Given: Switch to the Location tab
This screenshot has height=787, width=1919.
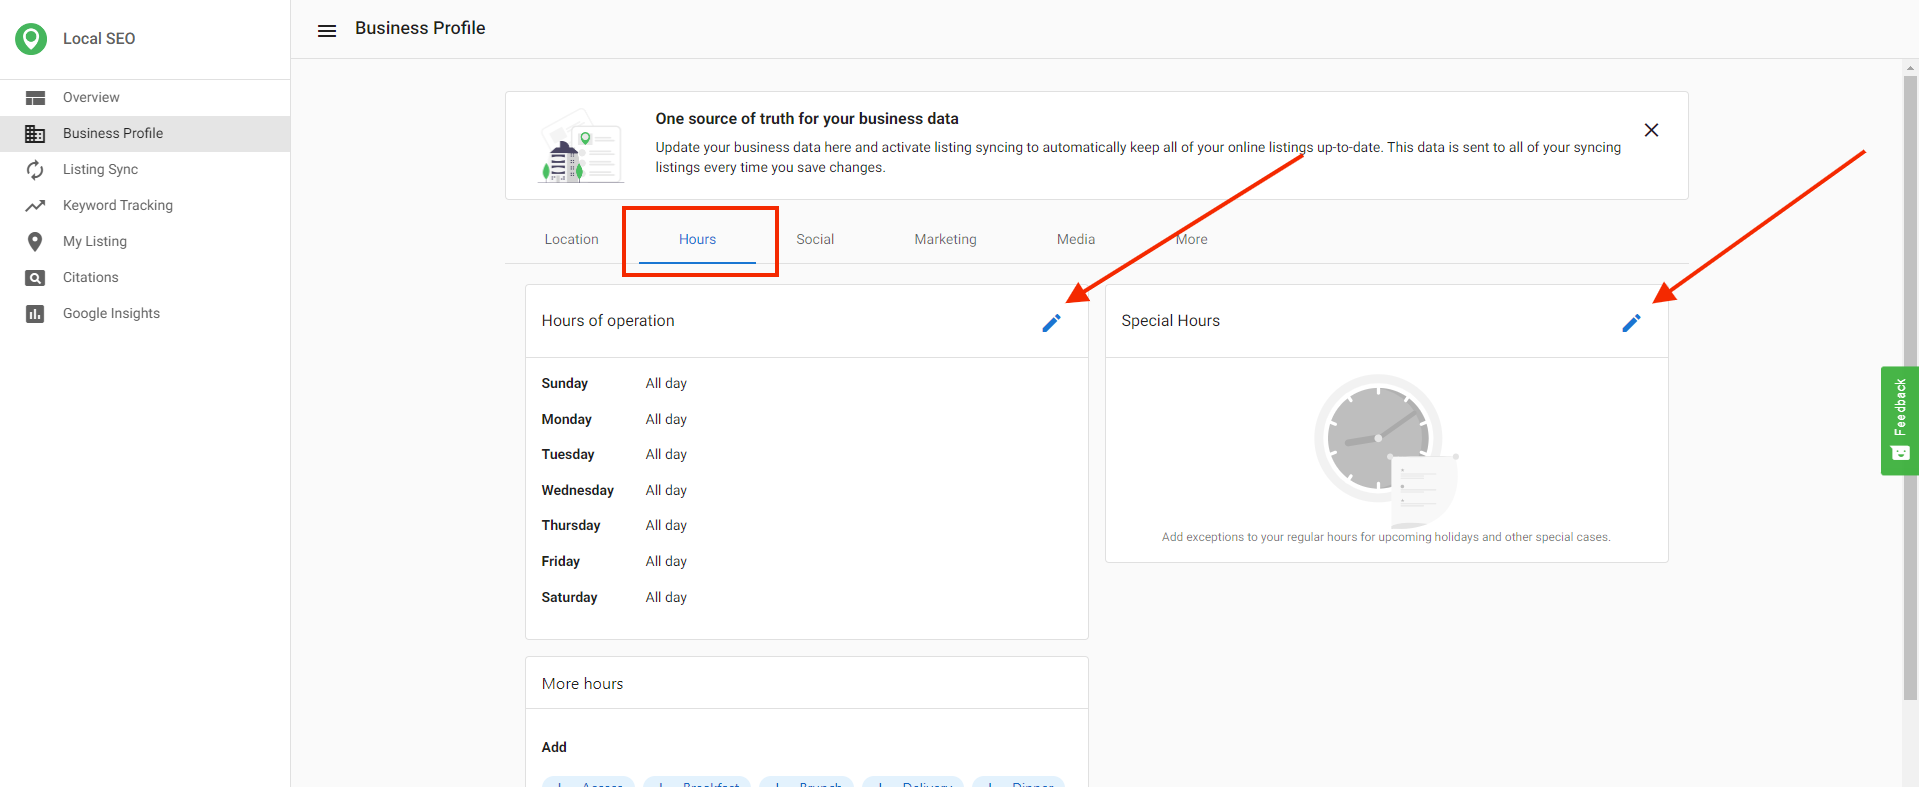Looking at the screenshot, I should [571, 240].
